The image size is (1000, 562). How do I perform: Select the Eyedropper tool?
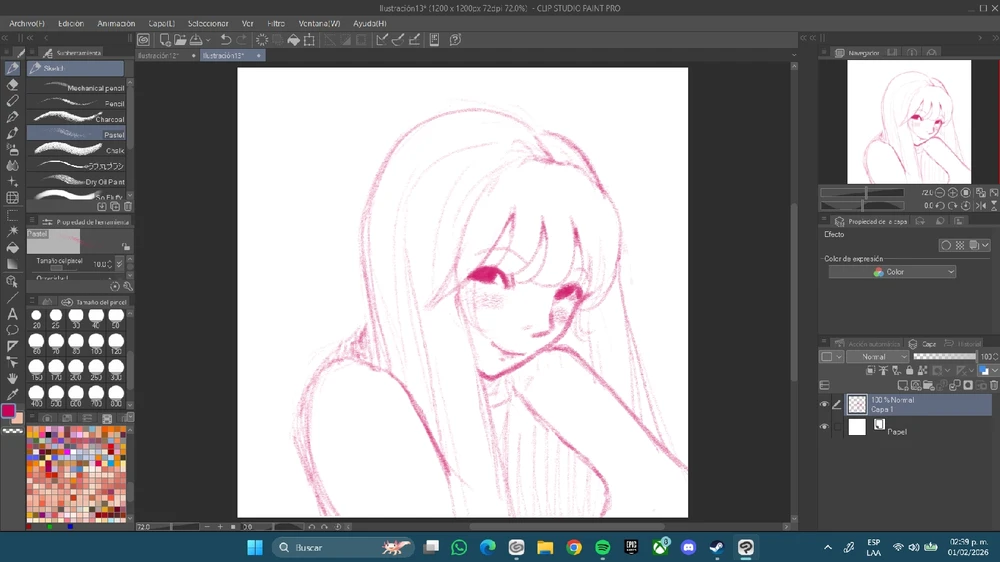point(12,394)
